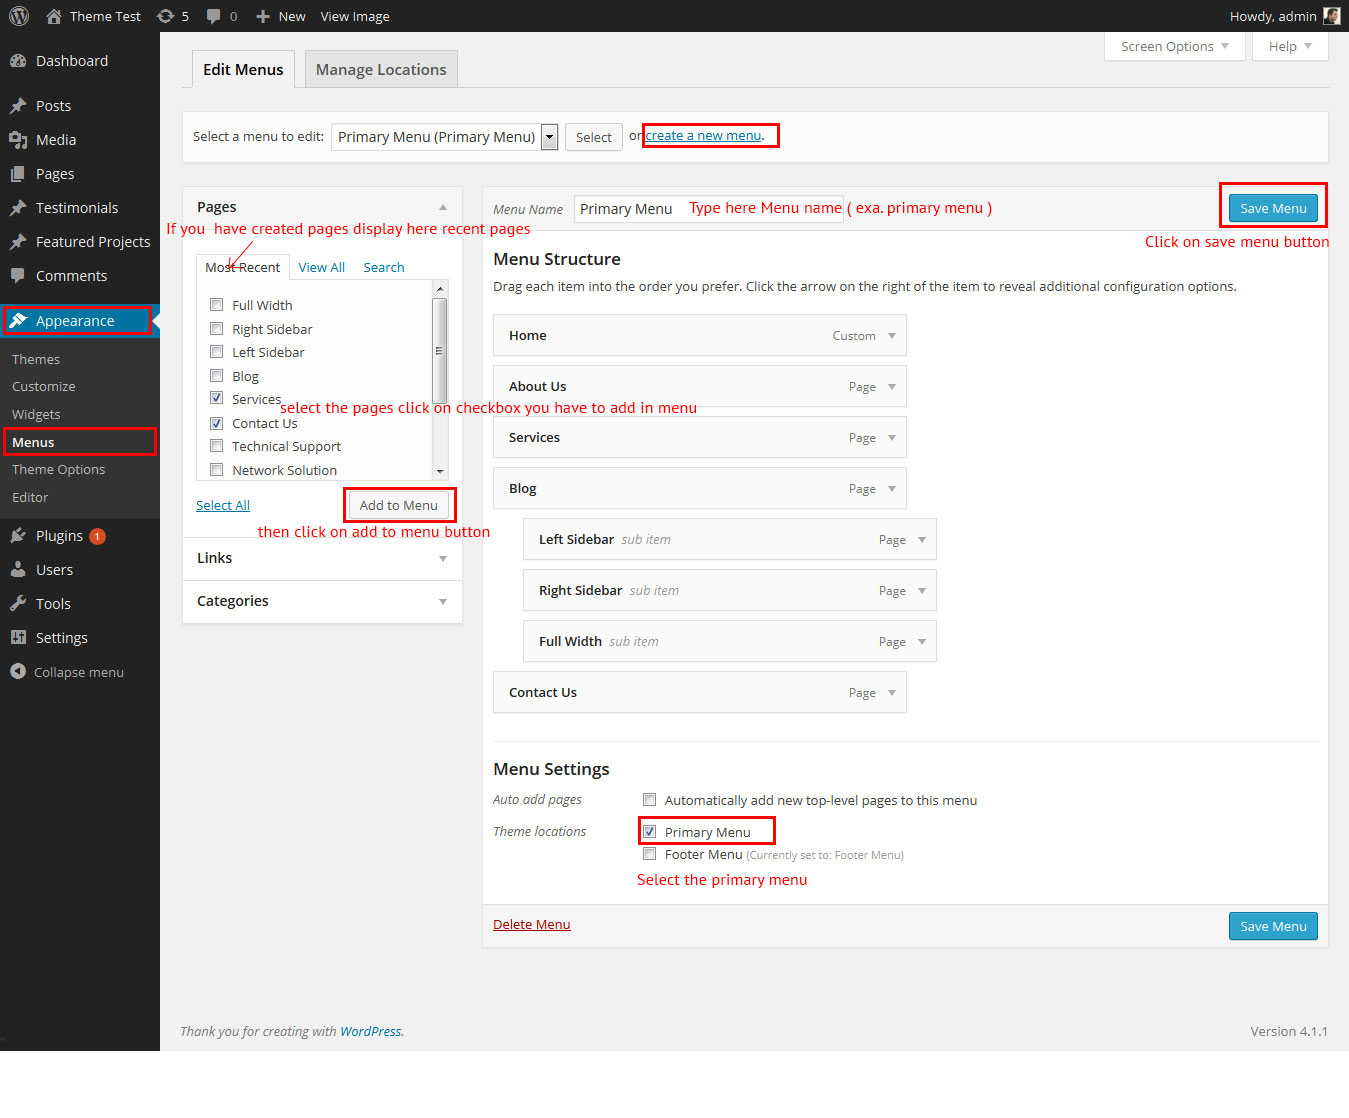
Task: Expand the Full Width sub item arrow
Action: 922,642
